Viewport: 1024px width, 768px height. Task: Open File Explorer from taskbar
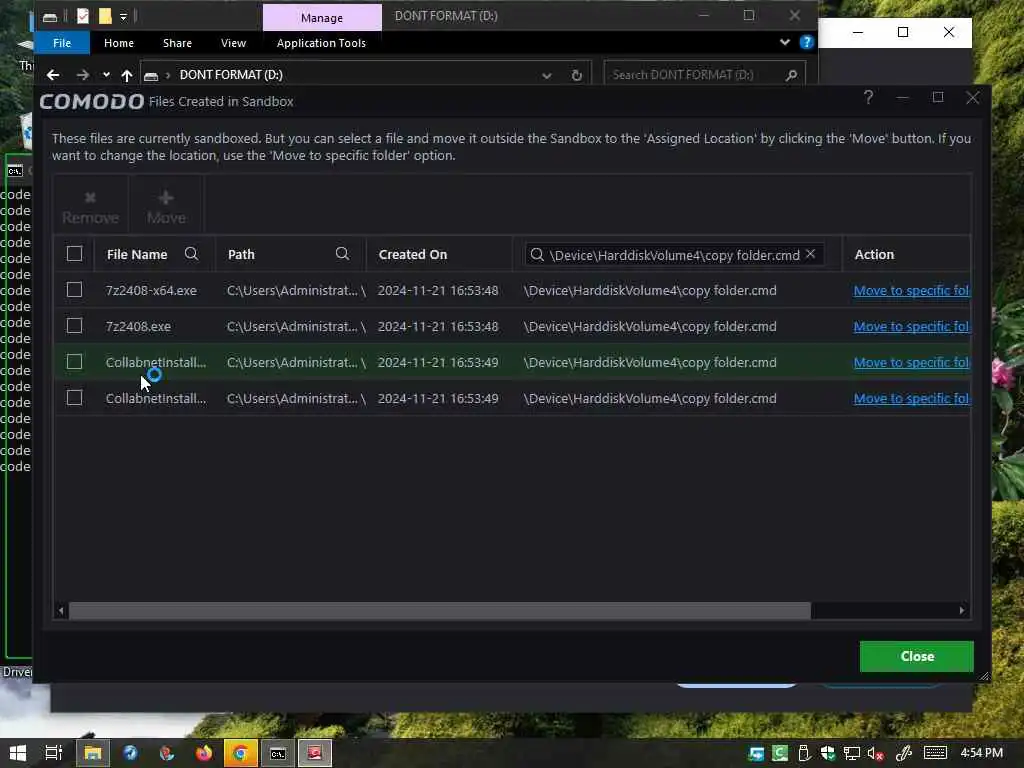93,753
